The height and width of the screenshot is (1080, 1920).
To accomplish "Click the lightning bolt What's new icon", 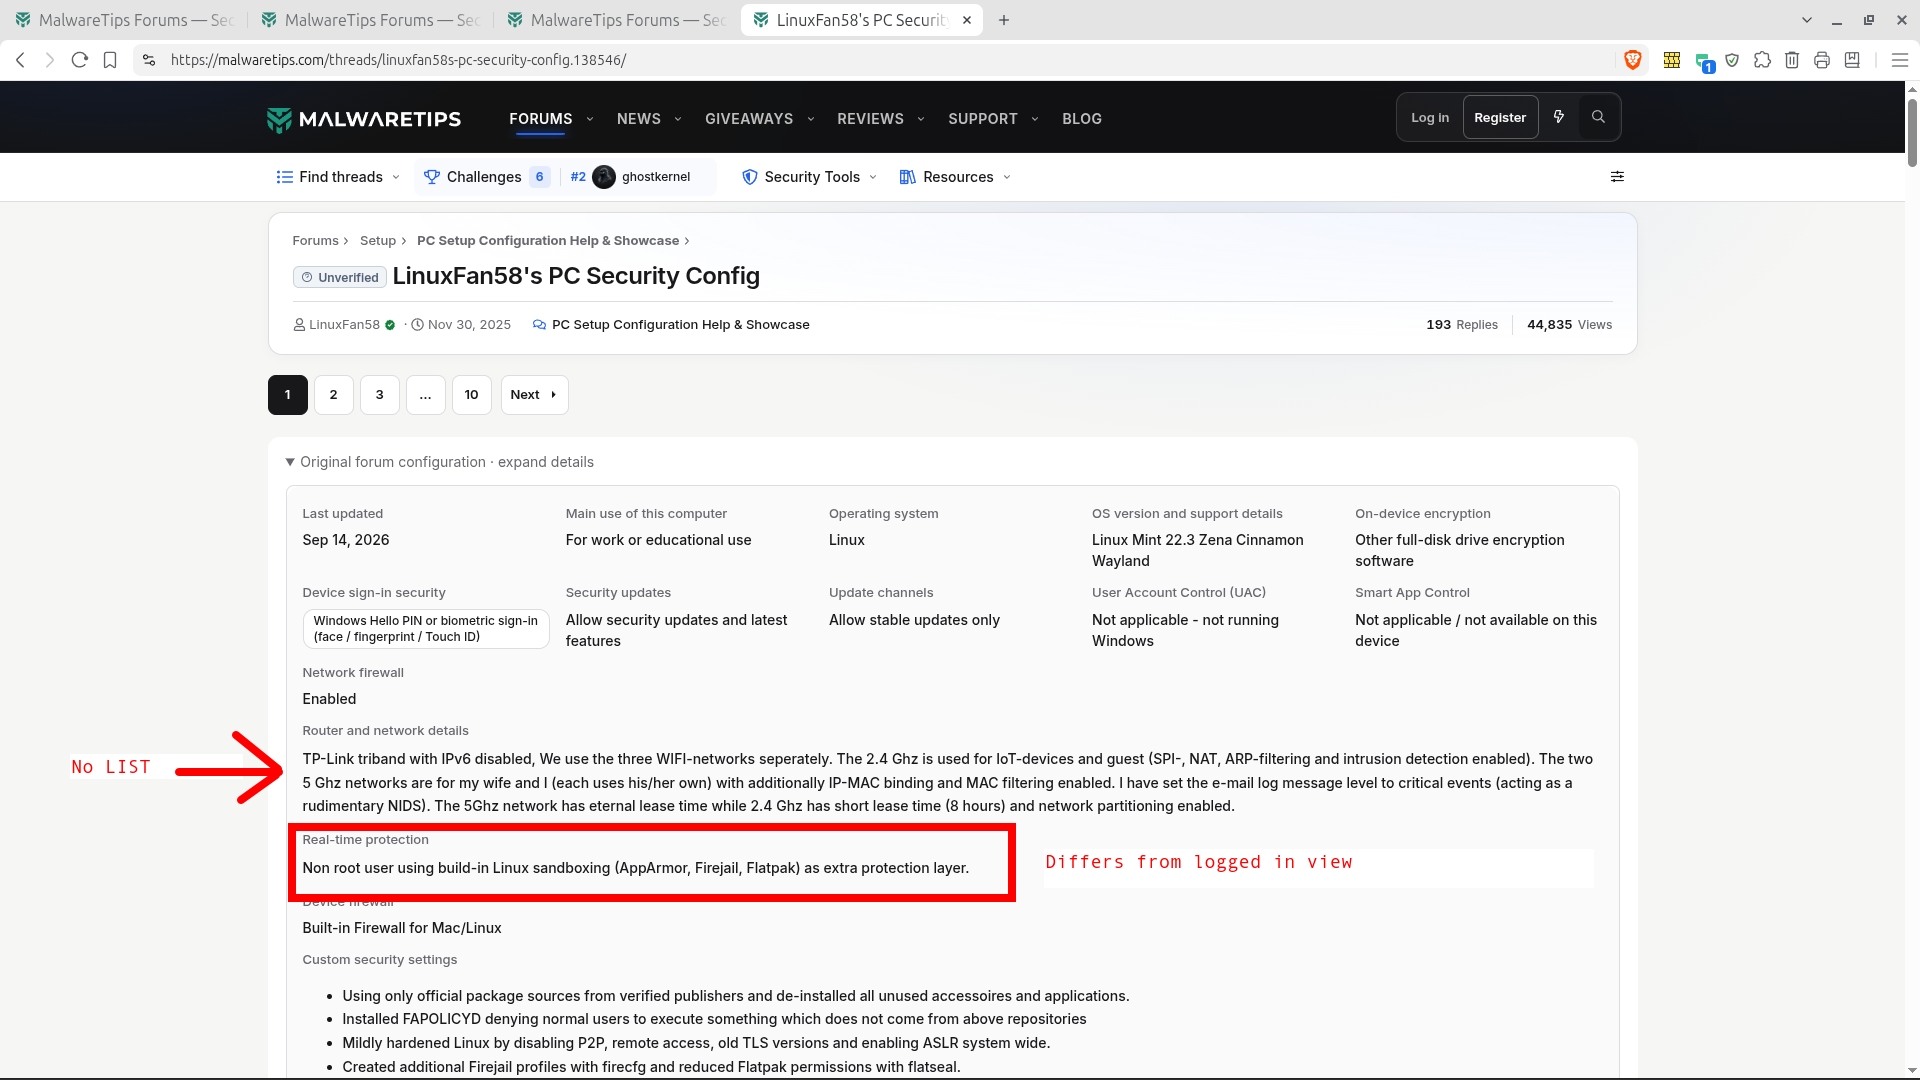I will 1559,117.
